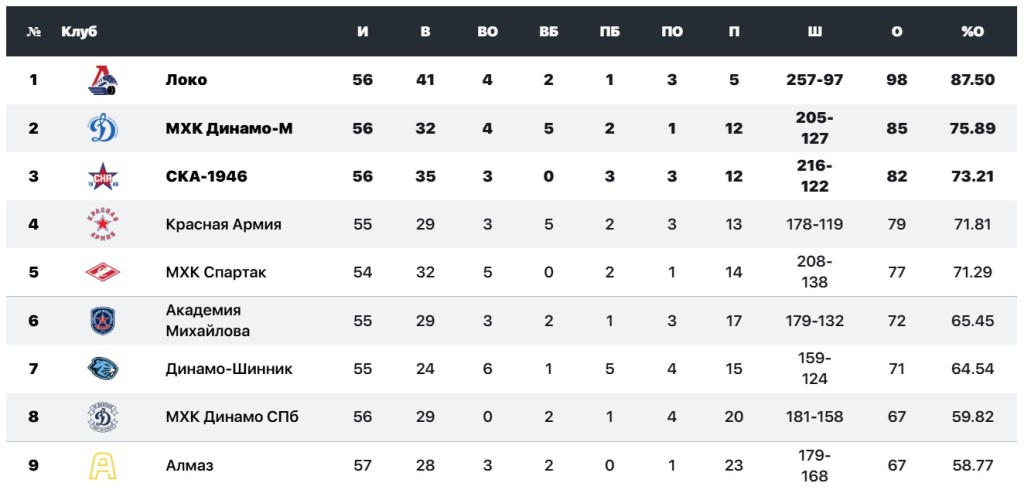The height and width of the screenshot is (500, 1024).
Task: Open the Алмаз team page
Action: coord(189,465)
